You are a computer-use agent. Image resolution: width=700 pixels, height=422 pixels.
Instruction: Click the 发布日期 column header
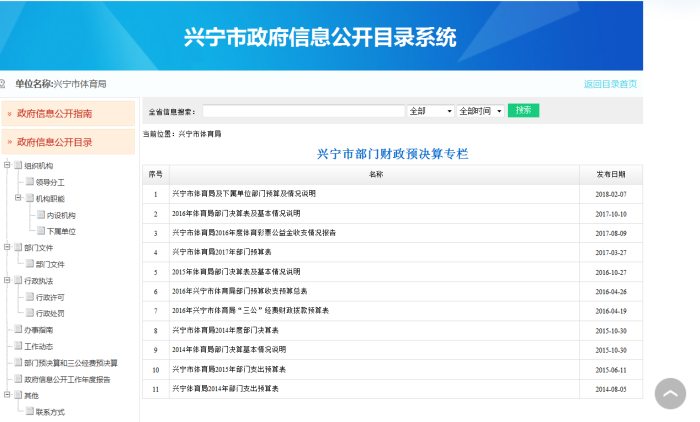tap(611, 175)
